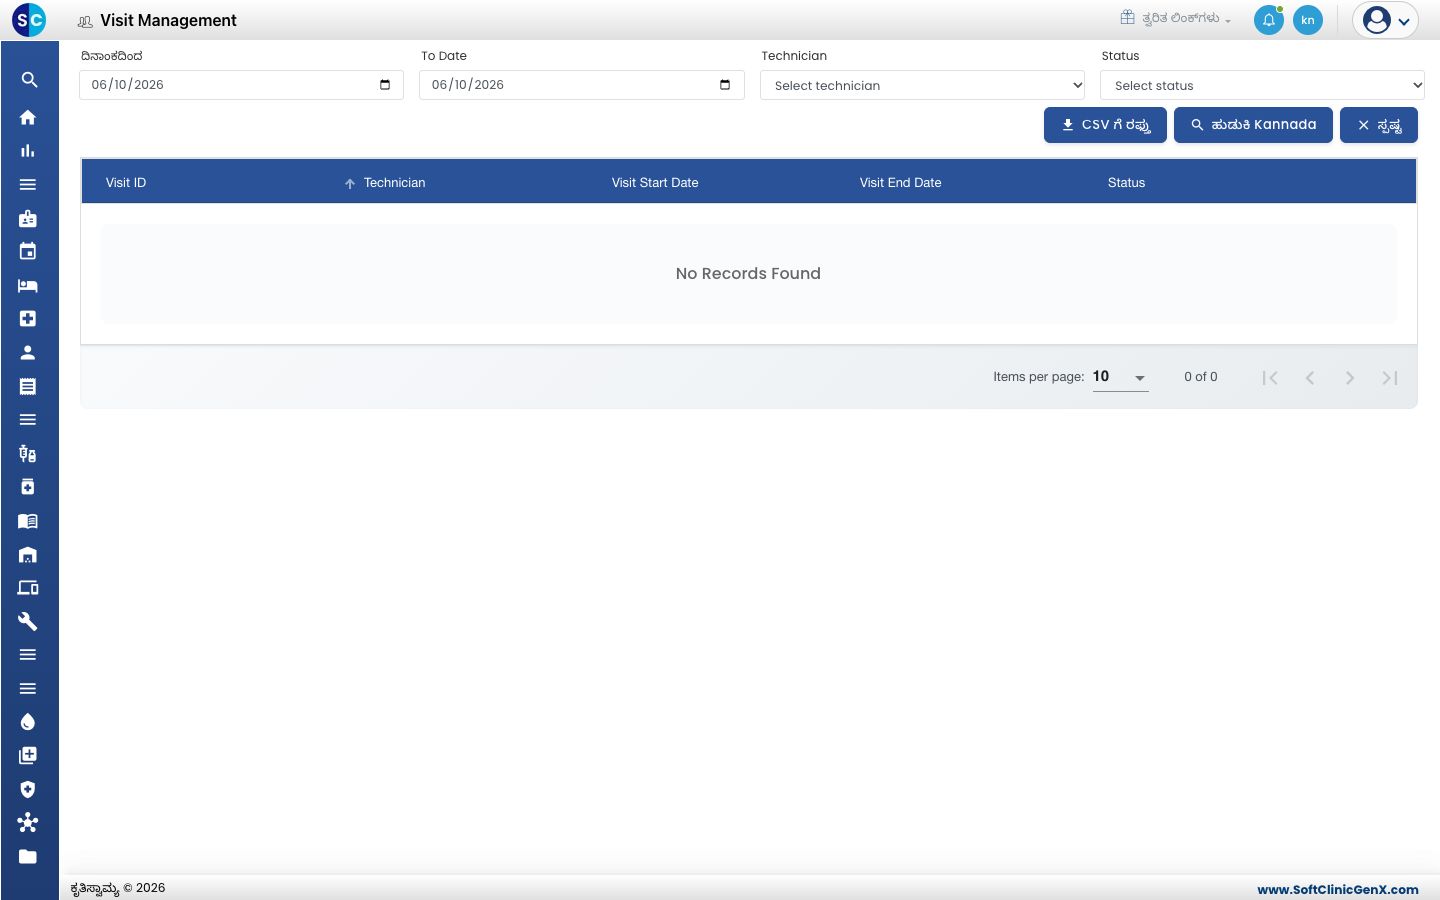Screen dimensions: 1440x900
Task: Open the water drop icon in sidebar
Action: 28,722
